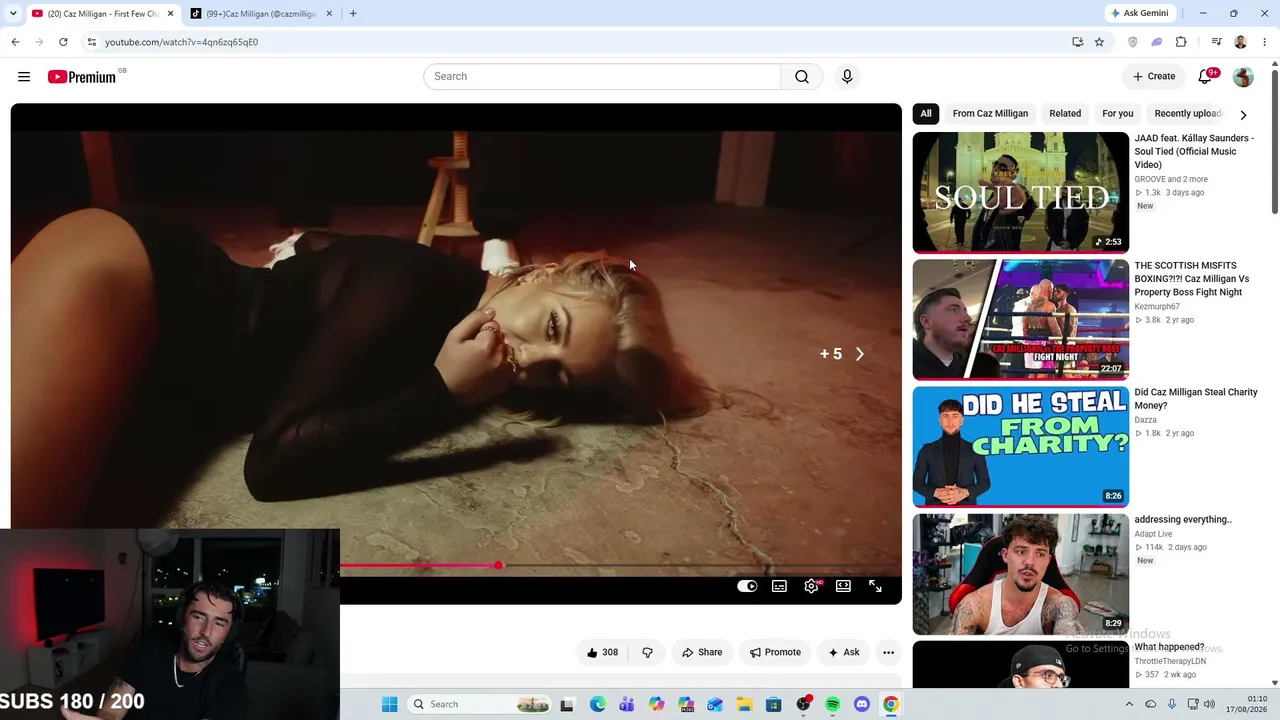Open the YouTube guide hamburger menu
Image resolution: width=1280 pixels, height=720 pixels.
24,77
